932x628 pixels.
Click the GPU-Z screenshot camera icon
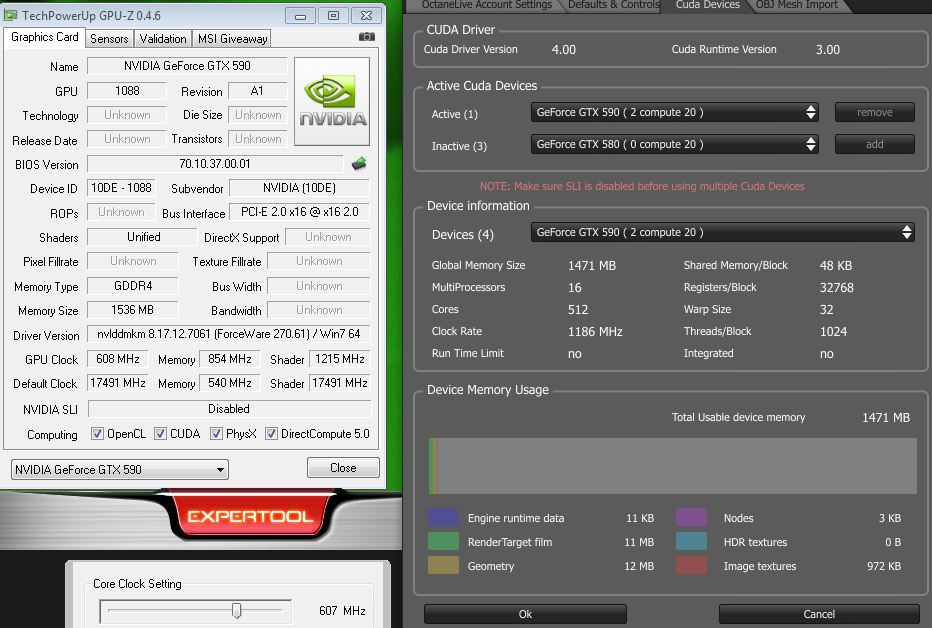367,37
